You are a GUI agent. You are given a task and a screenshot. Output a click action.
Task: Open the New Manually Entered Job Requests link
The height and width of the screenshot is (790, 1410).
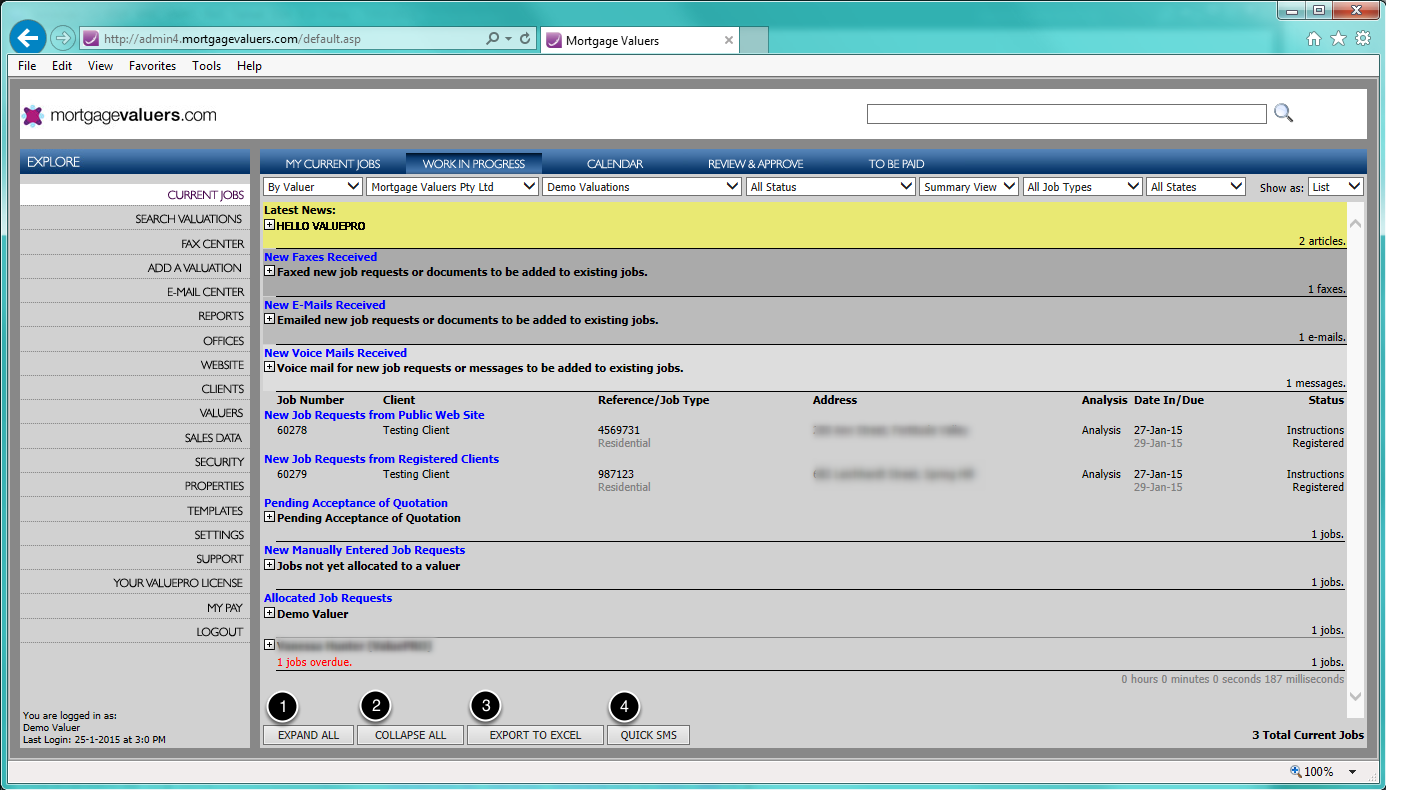pyautogui.click(x=364, y=550)
